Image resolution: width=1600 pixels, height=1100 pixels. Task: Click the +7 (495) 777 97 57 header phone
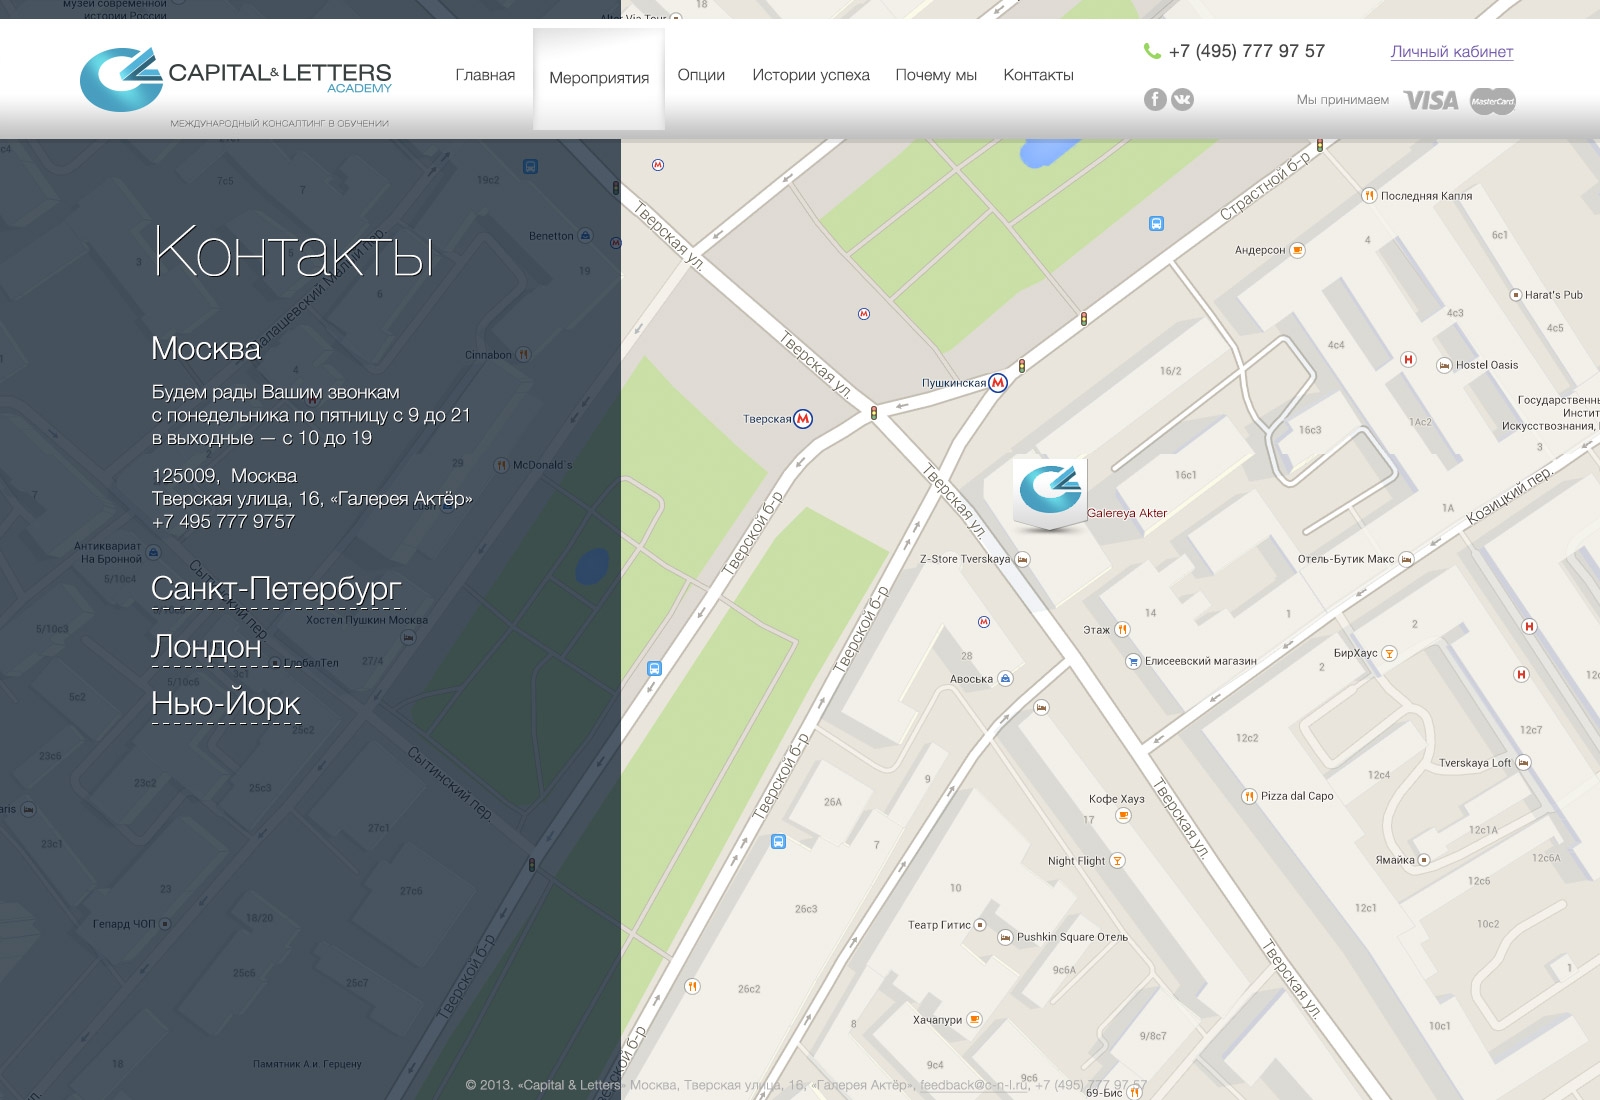pos(1247,51)
